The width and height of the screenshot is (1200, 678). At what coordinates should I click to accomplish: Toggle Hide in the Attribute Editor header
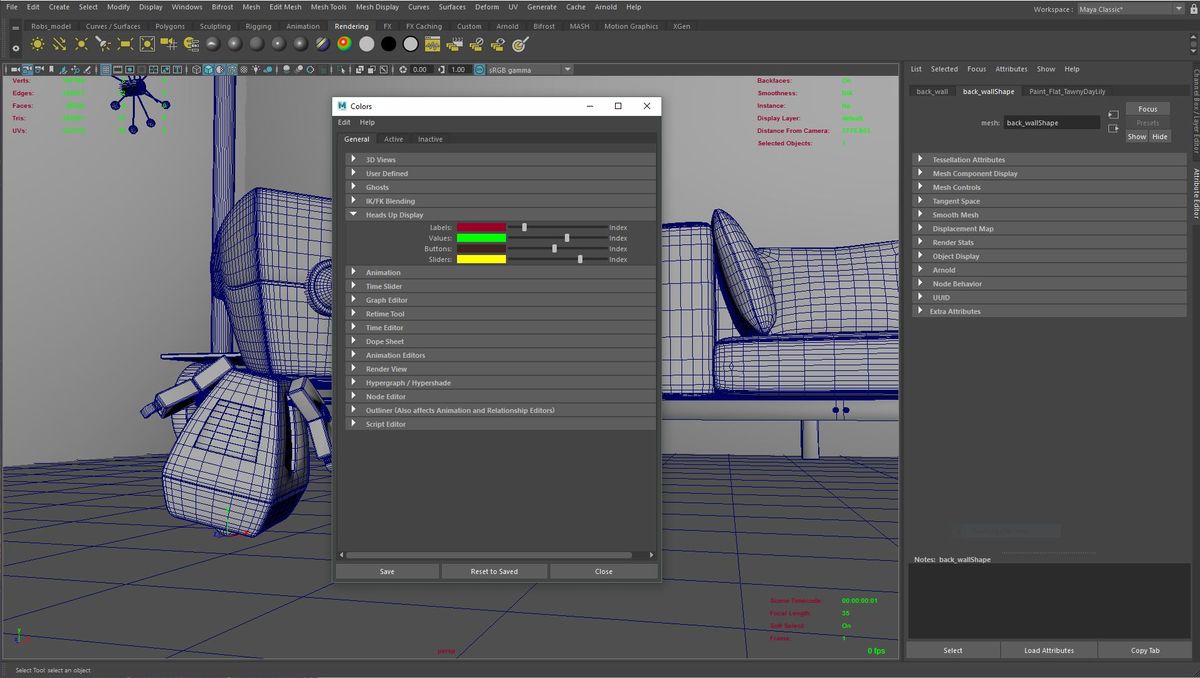[1160, 136]
